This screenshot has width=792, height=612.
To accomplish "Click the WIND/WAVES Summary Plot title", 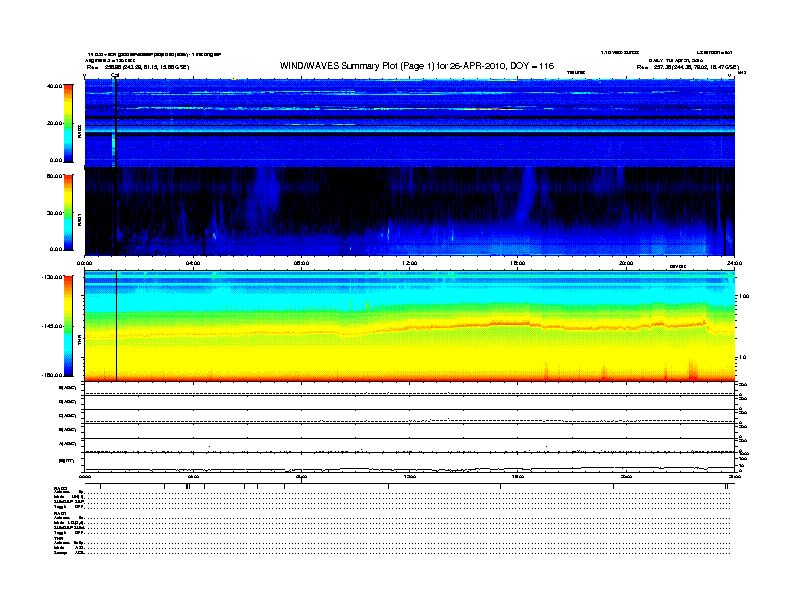I will point(417,66).
